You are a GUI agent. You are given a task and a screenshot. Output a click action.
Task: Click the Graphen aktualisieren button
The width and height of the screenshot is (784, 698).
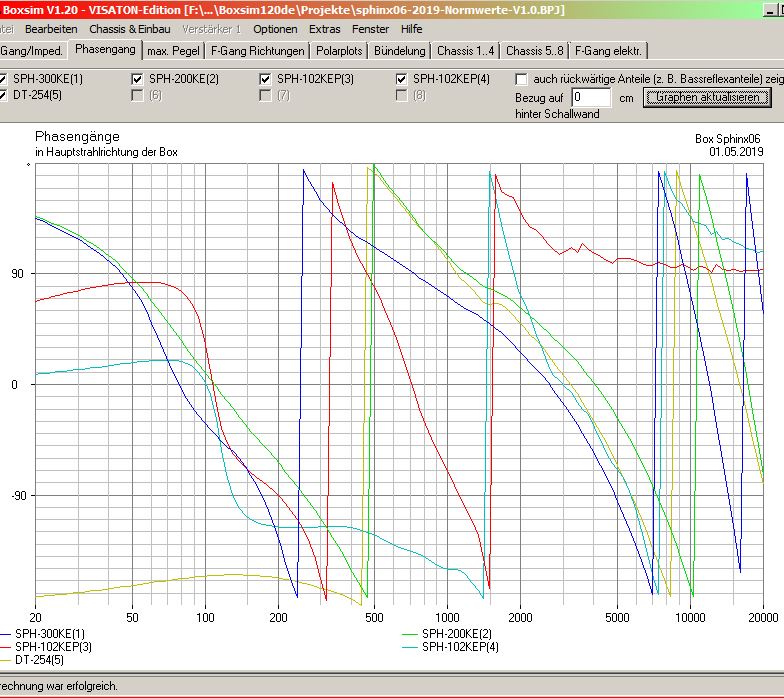(707, 97)
